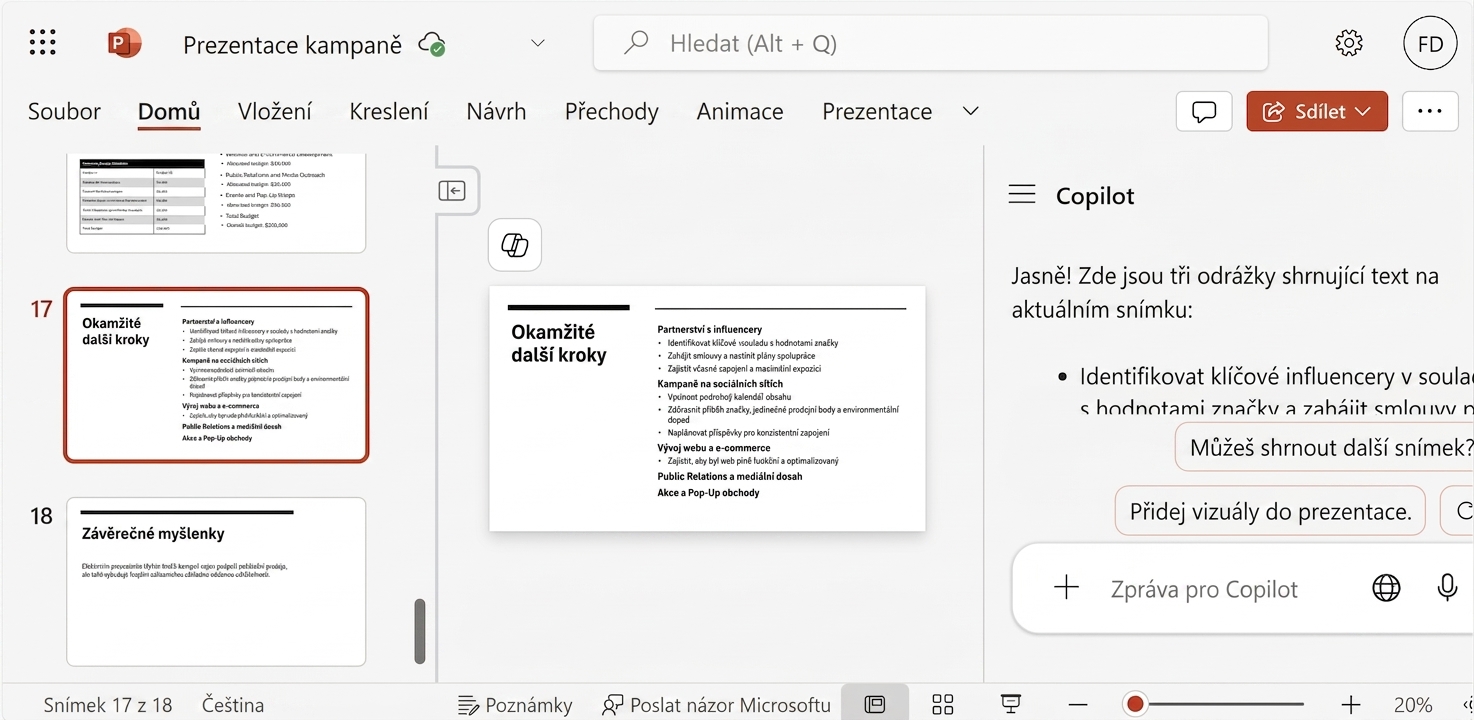Switch to slide sorter grid view
This screenshot has width=1474, height=720.
[943, 704]
